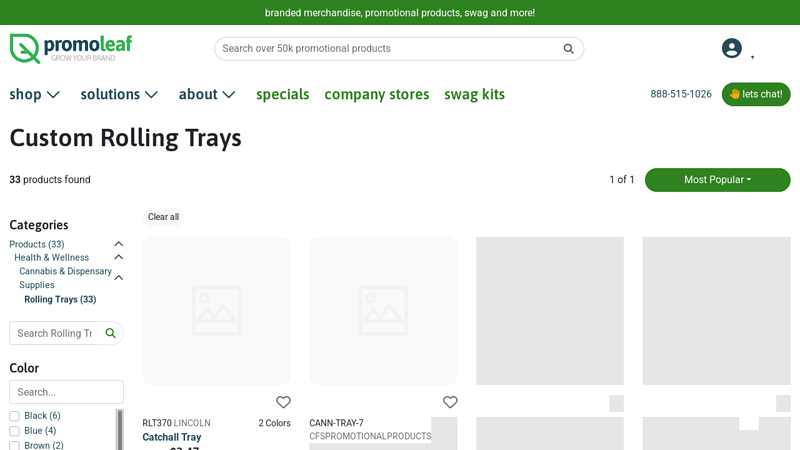
Task: Click the Catchall Tray image placeholder
Action: (216, 310)
